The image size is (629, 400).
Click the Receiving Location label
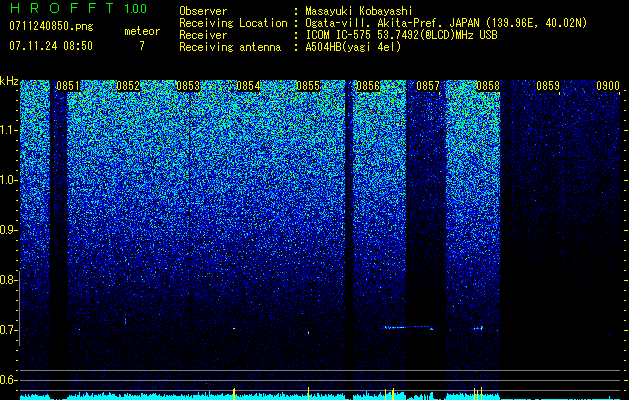[233, 23]
